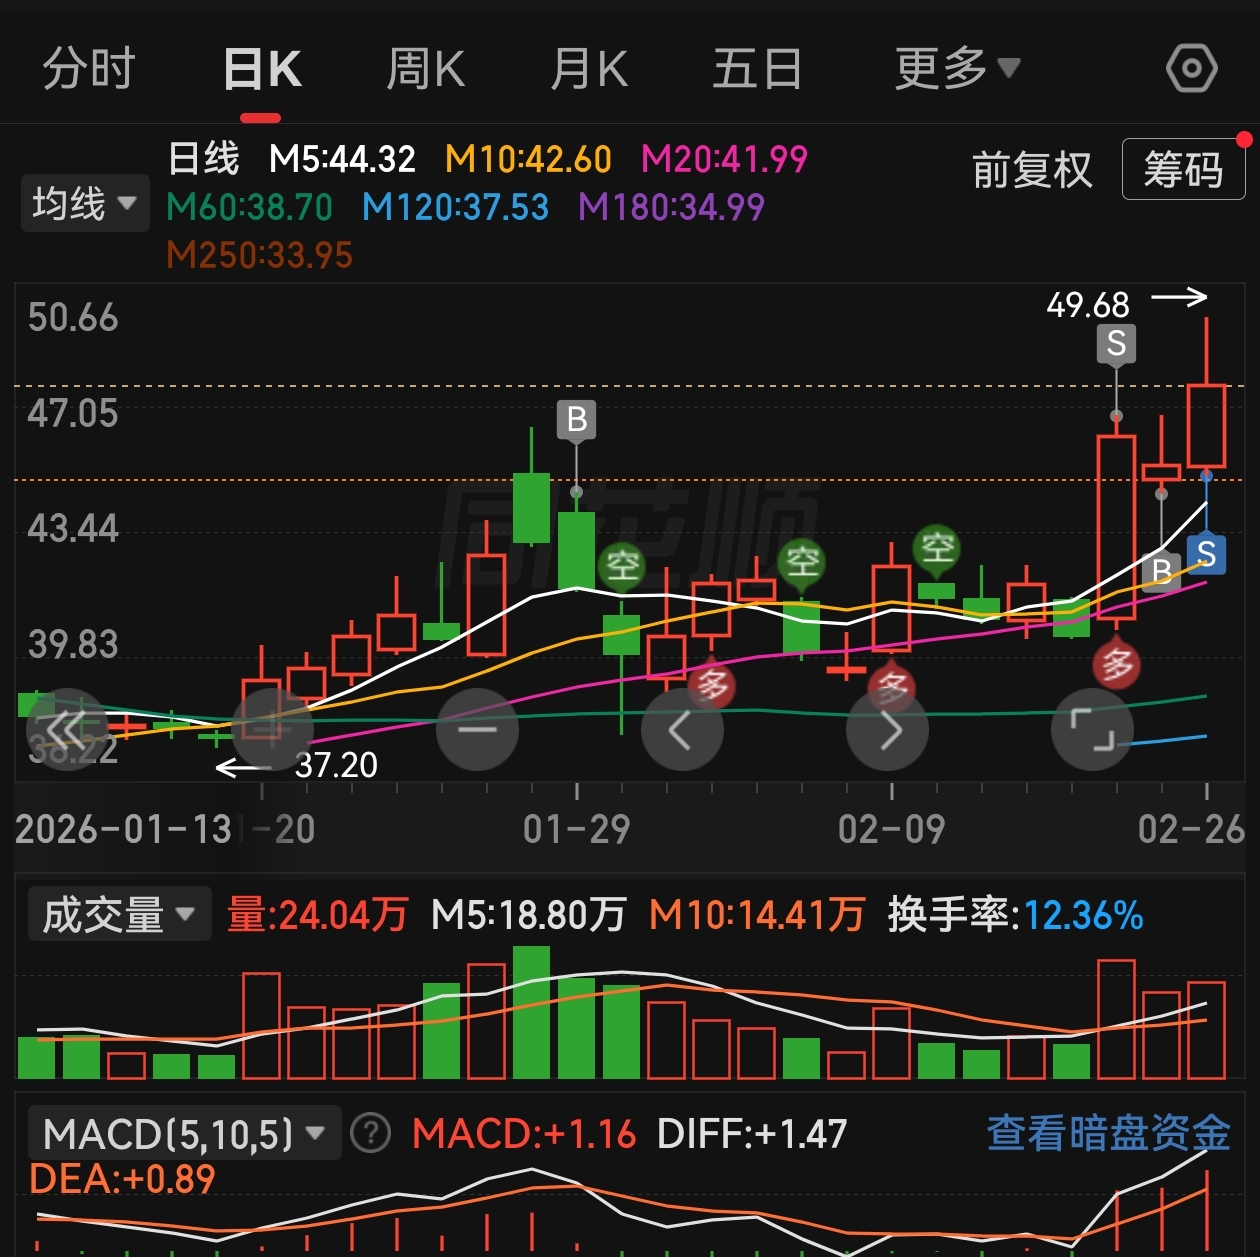Tap the left arrow pan chart button
The height and width of the screenshot is (1257, 1260).
click(682, 730)
